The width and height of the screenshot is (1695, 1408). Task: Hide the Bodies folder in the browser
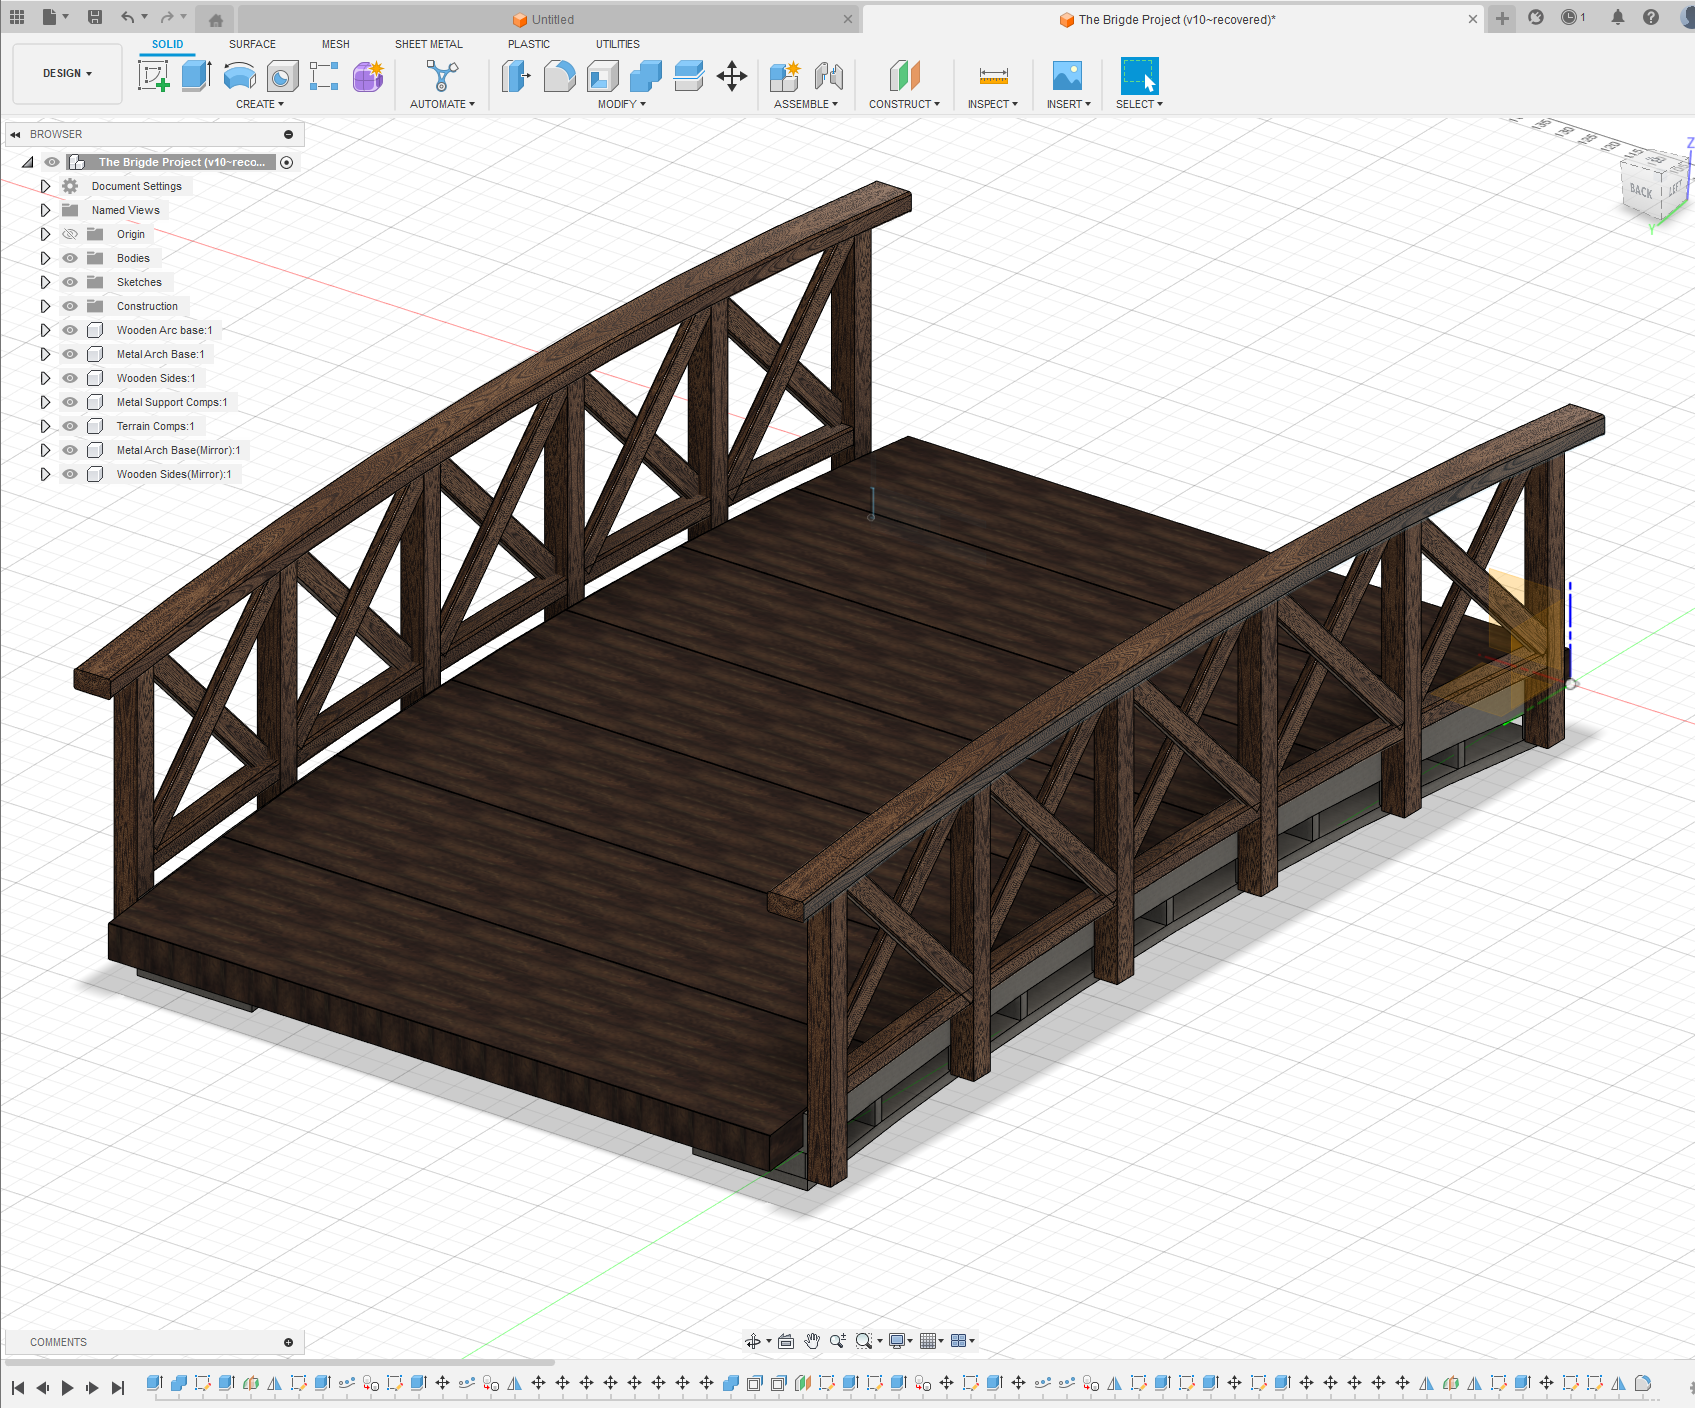point(70,257)
